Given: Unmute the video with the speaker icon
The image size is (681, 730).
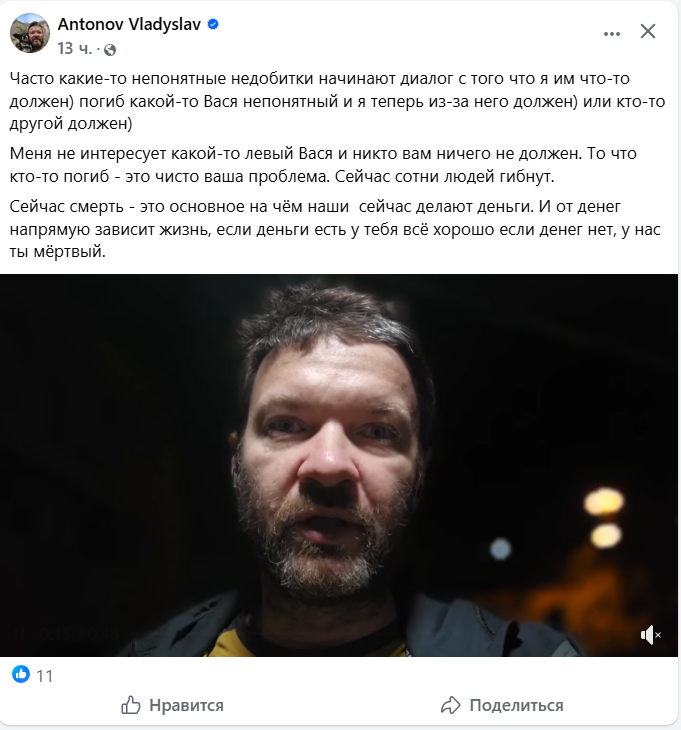Looking at the screenshot, I should [x=650, y=635].
